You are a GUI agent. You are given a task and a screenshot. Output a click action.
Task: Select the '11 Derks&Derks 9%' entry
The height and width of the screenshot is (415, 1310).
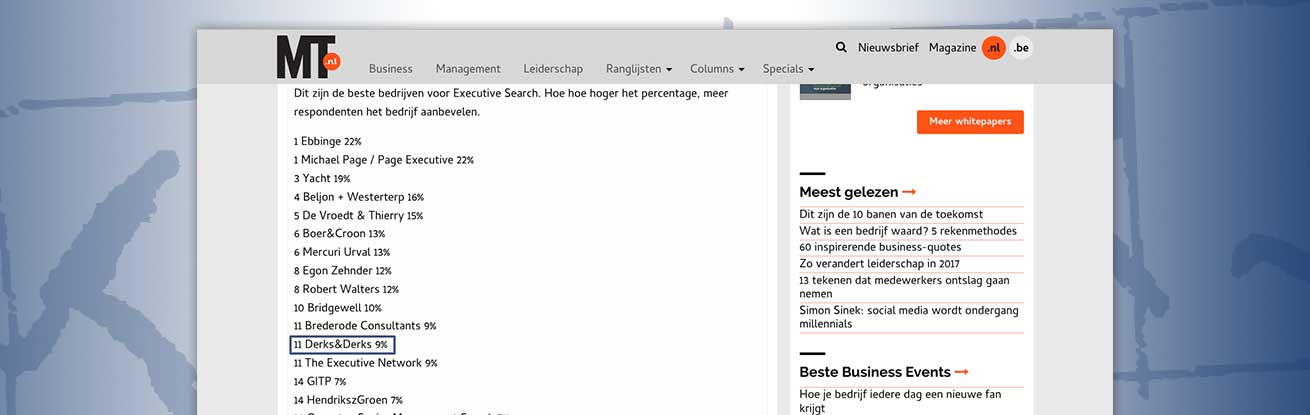[342, 345]
